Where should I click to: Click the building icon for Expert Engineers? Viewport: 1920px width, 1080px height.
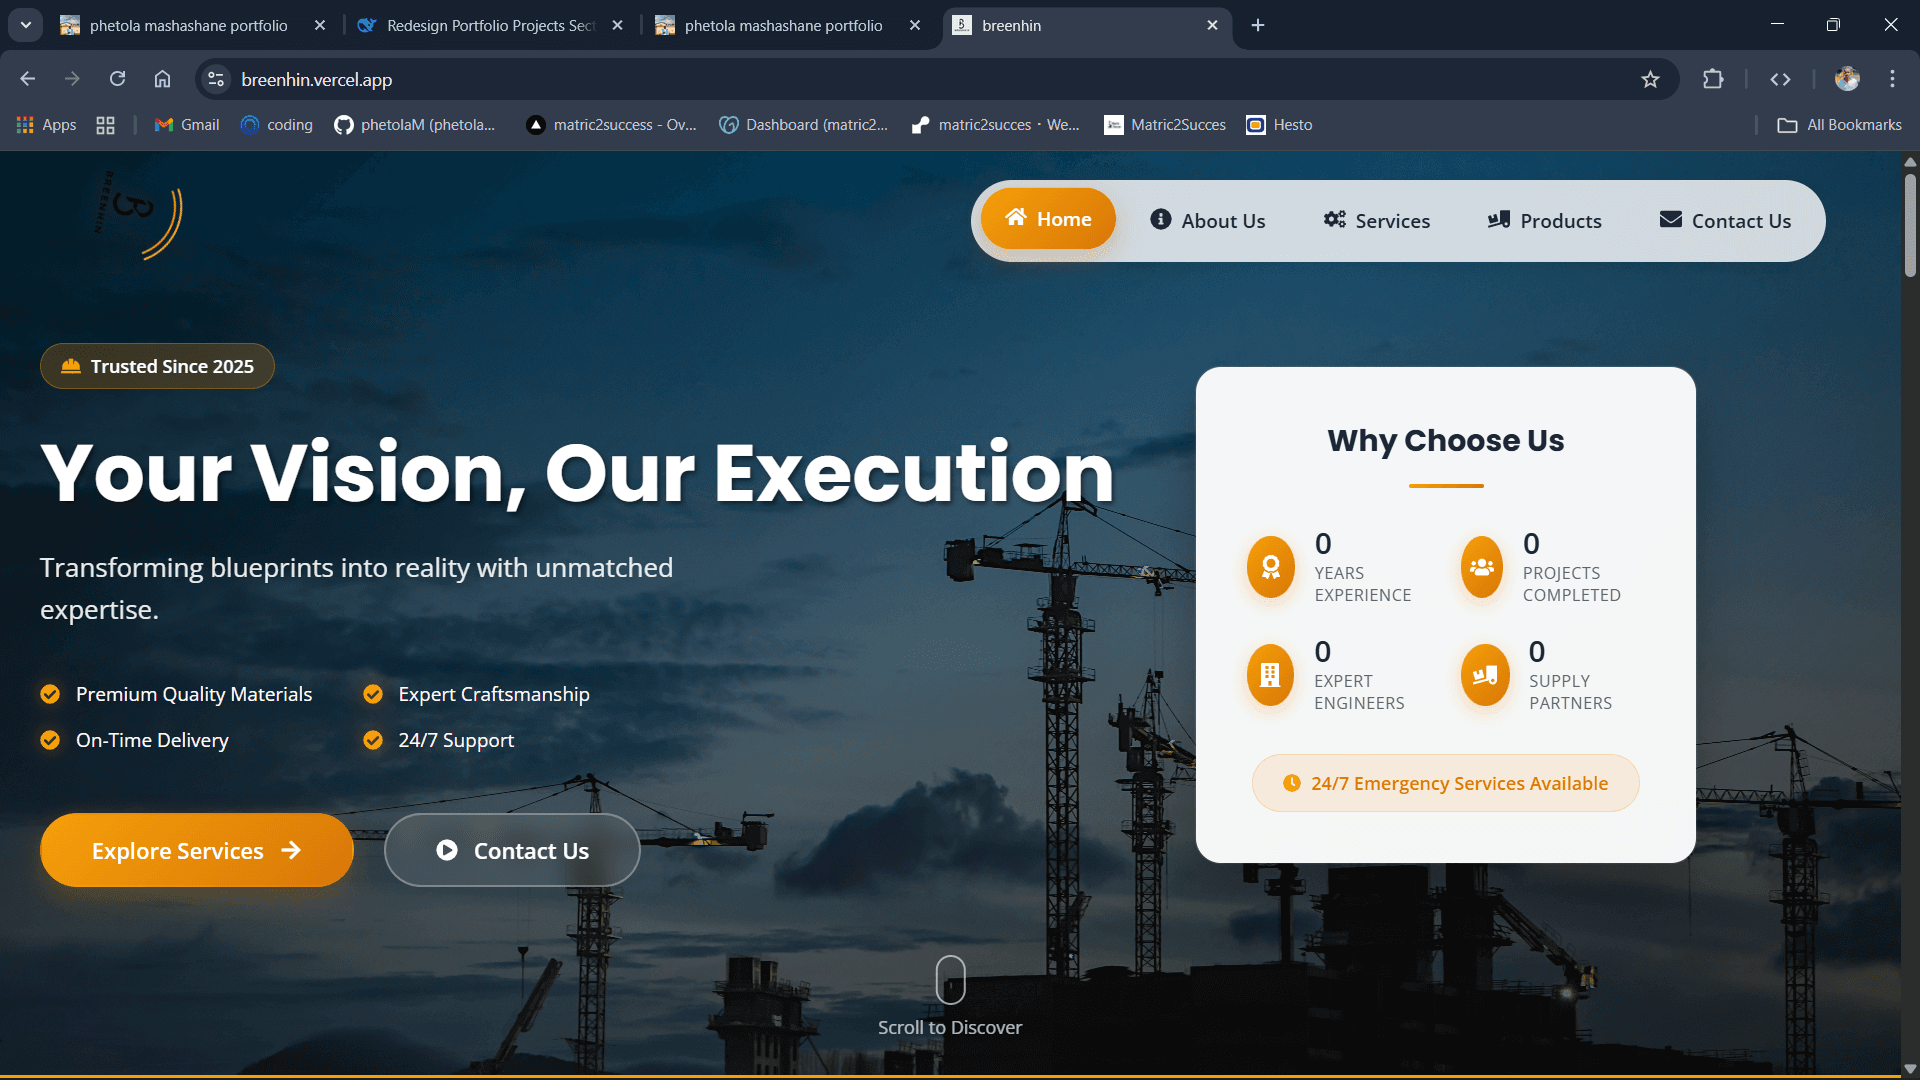point(1270,675)
